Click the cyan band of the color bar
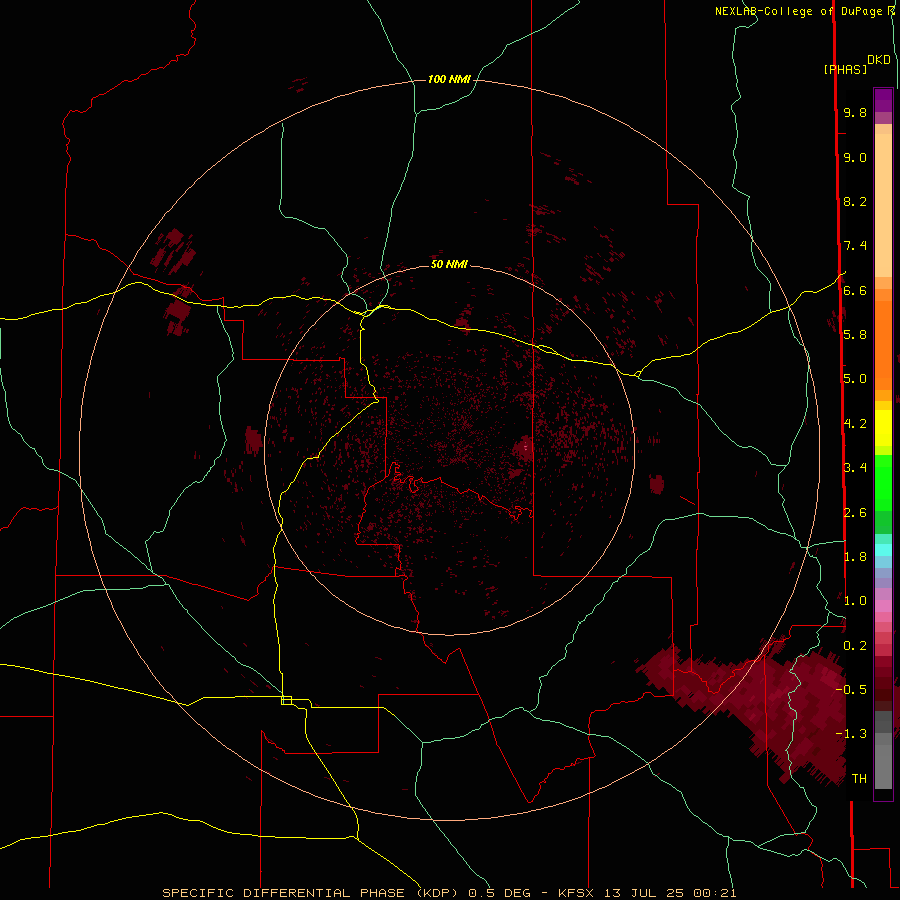Viewport: 900px width, 900px height. (883, 550)
